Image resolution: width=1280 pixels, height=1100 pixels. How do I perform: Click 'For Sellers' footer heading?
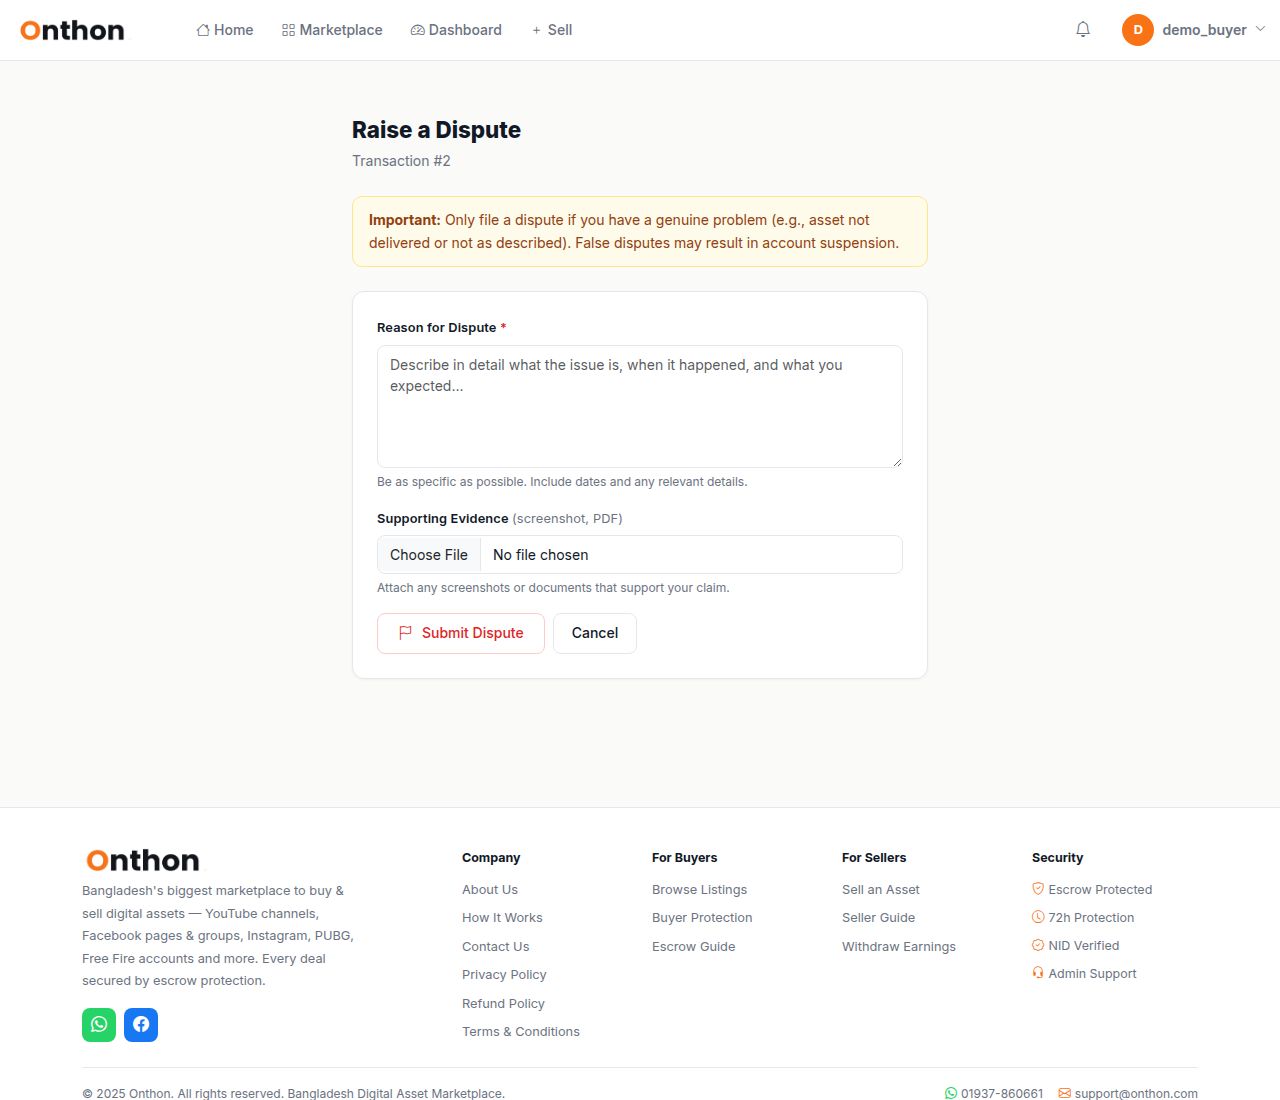pos(874,857)
